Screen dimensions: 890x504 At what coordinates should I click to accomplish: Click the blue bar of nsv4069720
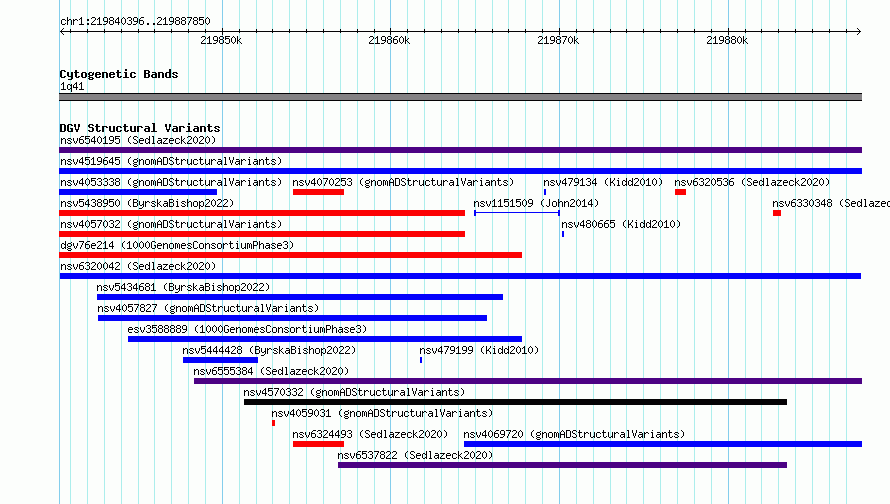663,444
